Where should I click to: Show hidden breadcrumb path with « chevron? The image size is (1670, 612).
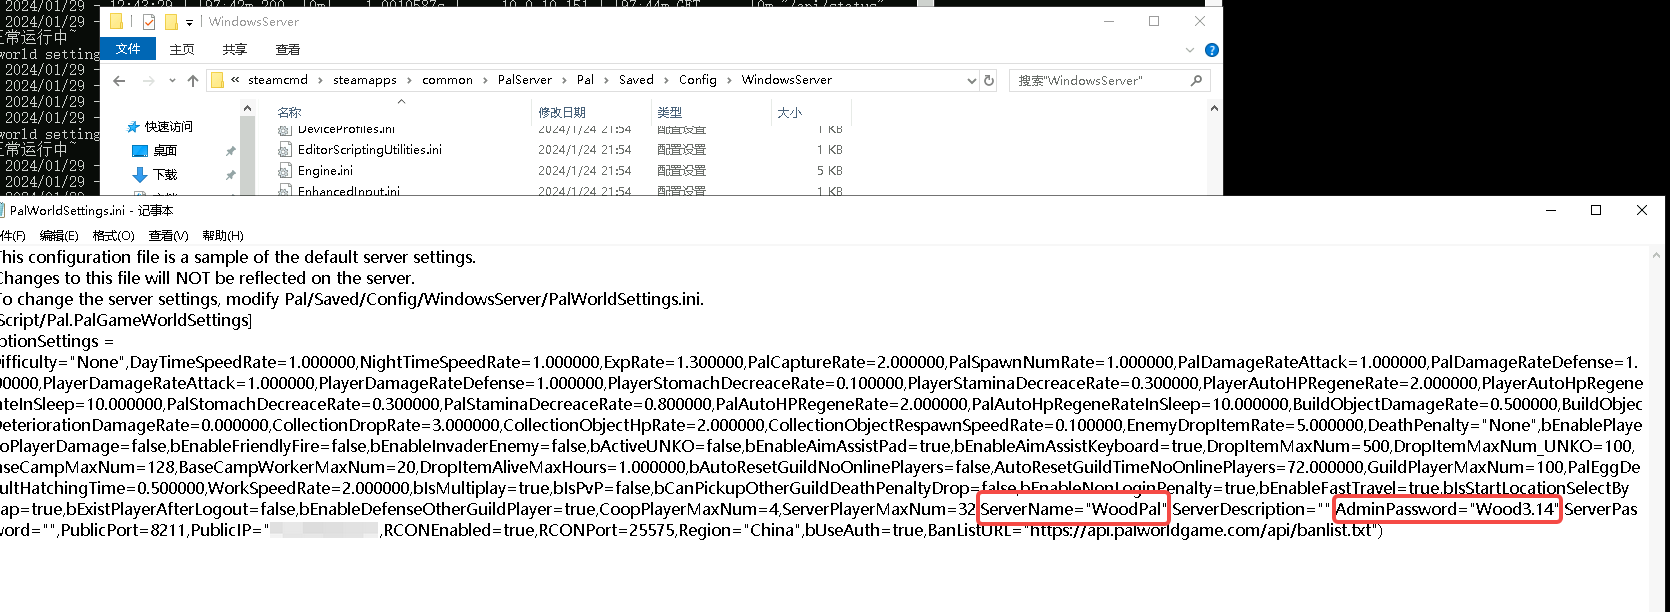click(235, 80)
